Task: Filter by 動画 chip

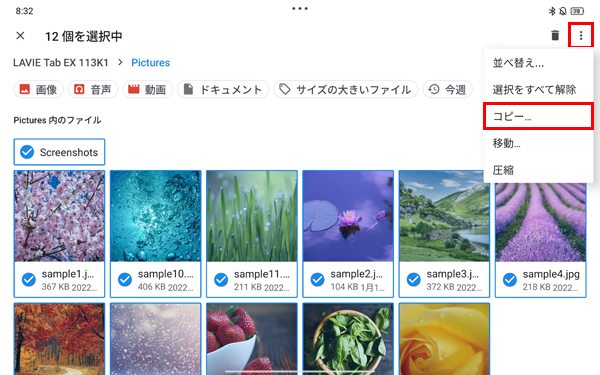Action: (x=148, y=90)
